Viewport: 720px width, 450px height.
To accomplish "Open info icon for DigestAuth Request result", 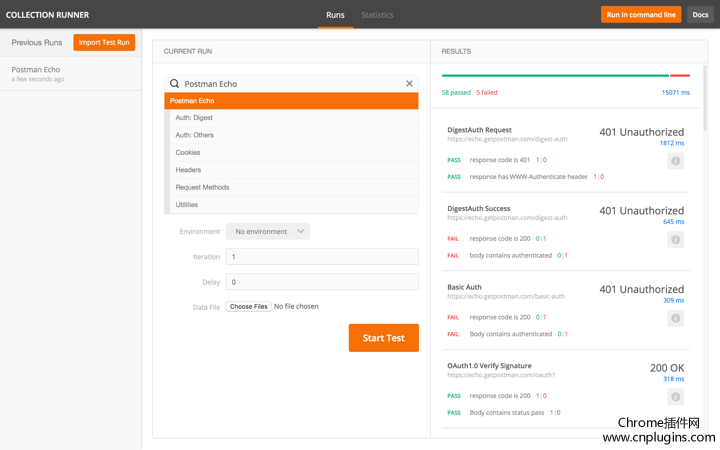I will (675, 161).
